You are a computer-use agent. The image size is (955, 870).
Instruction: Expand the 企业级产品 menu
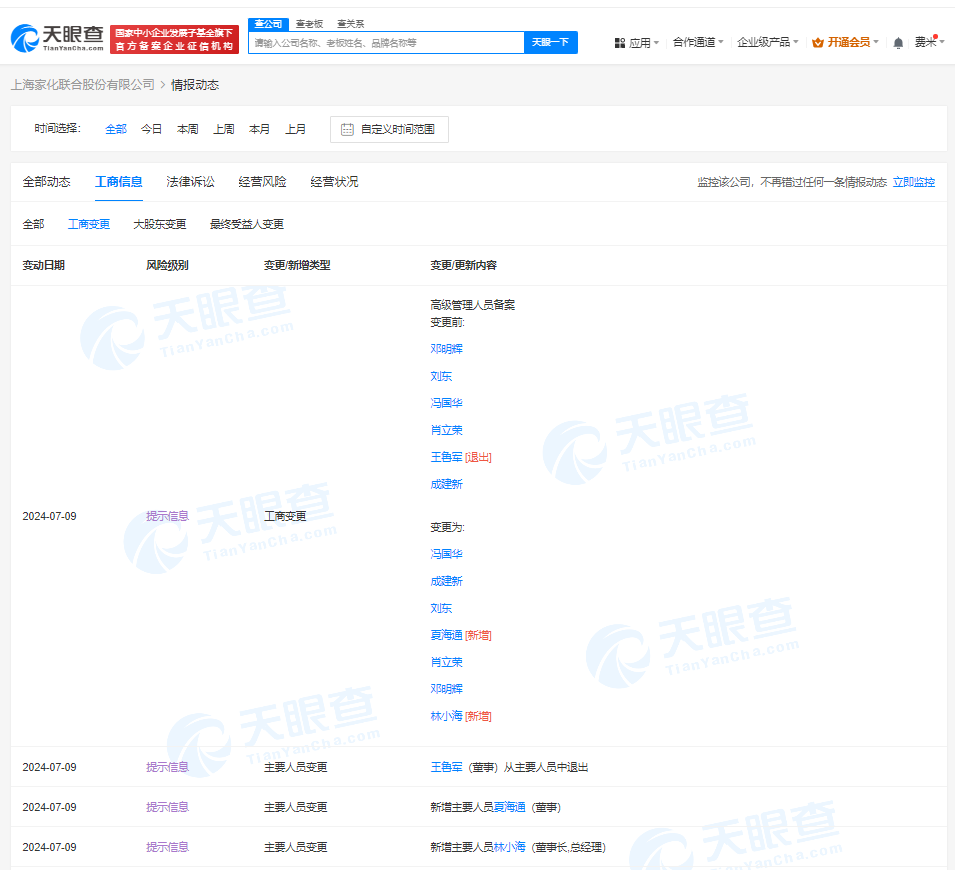pyautogui.click(x=767, y=42)
